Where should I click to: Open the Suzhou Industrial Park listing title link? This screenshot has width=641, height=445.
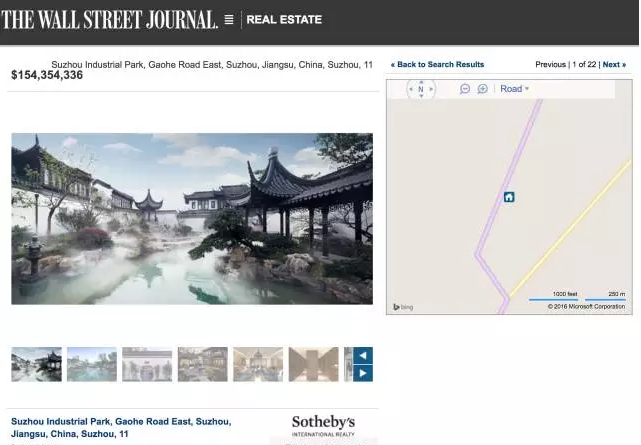pos(121,427)
